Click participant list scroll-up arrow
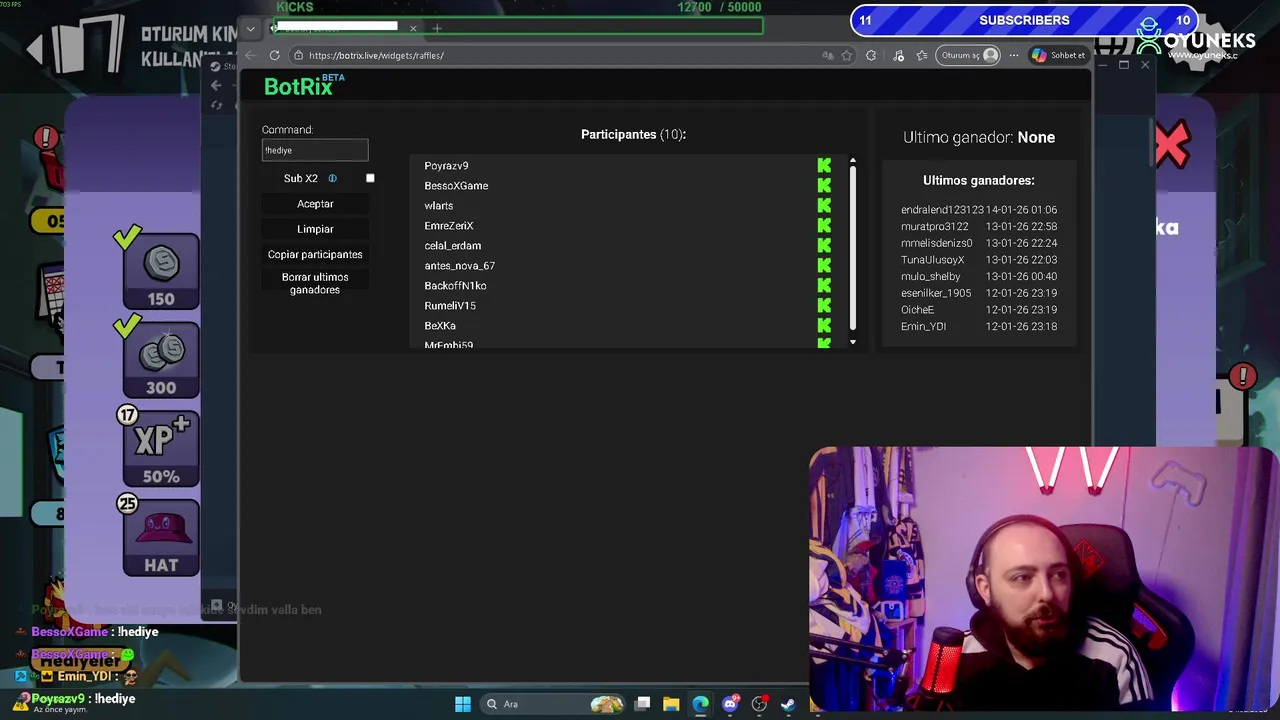The height and width of the screenshot is (720, 1280). [x=853, y=160]
